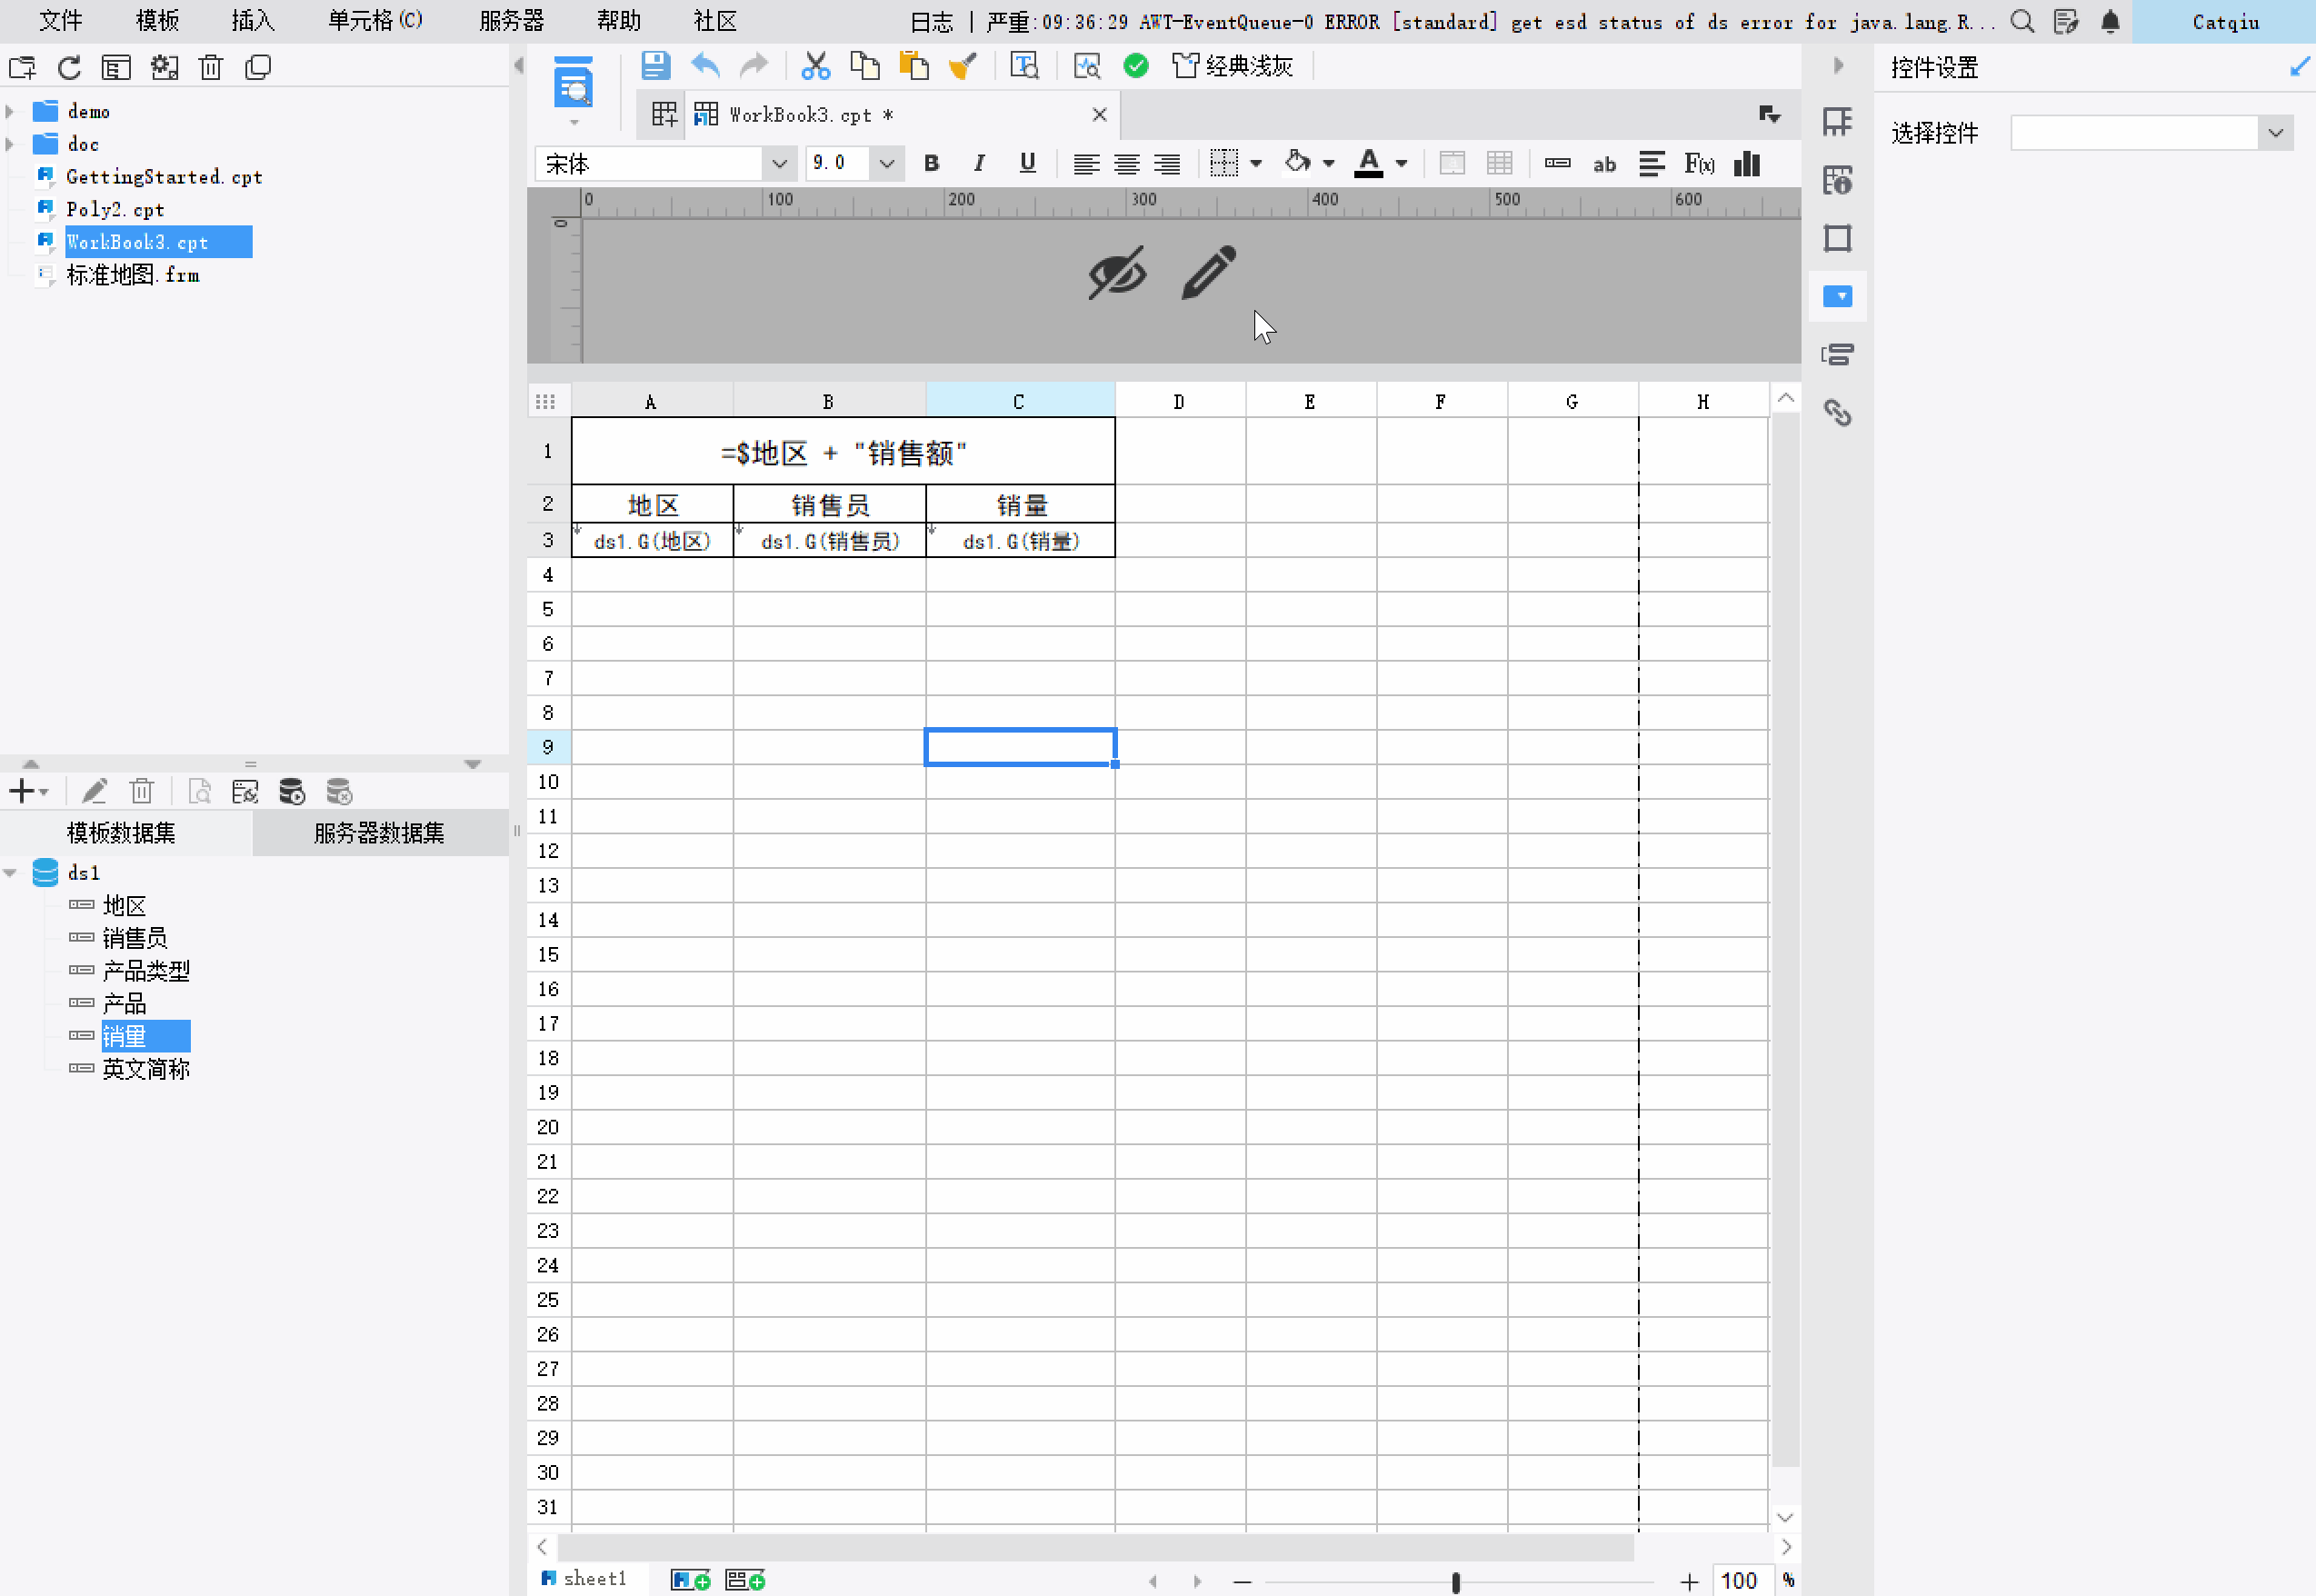Click the insert chart bar icon
Viewport: 2316px width, 1596px height.
click(x=1746, y=164)
